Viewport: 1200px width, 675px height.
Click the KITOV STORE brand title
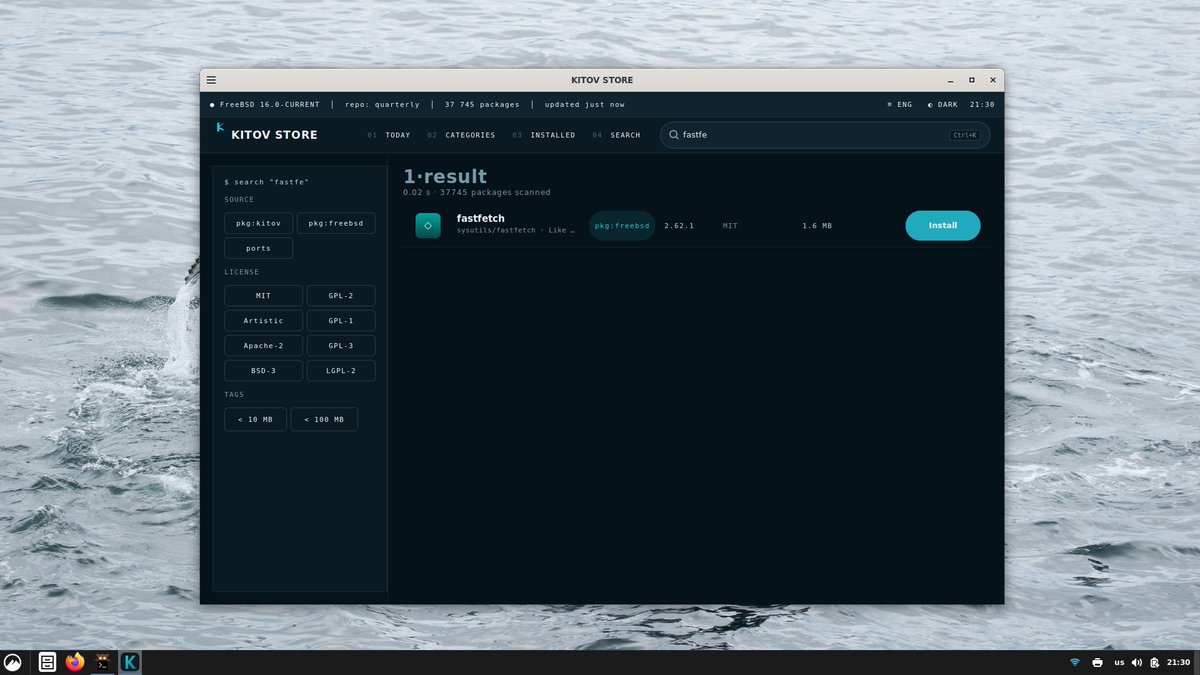tap(274, 135)
